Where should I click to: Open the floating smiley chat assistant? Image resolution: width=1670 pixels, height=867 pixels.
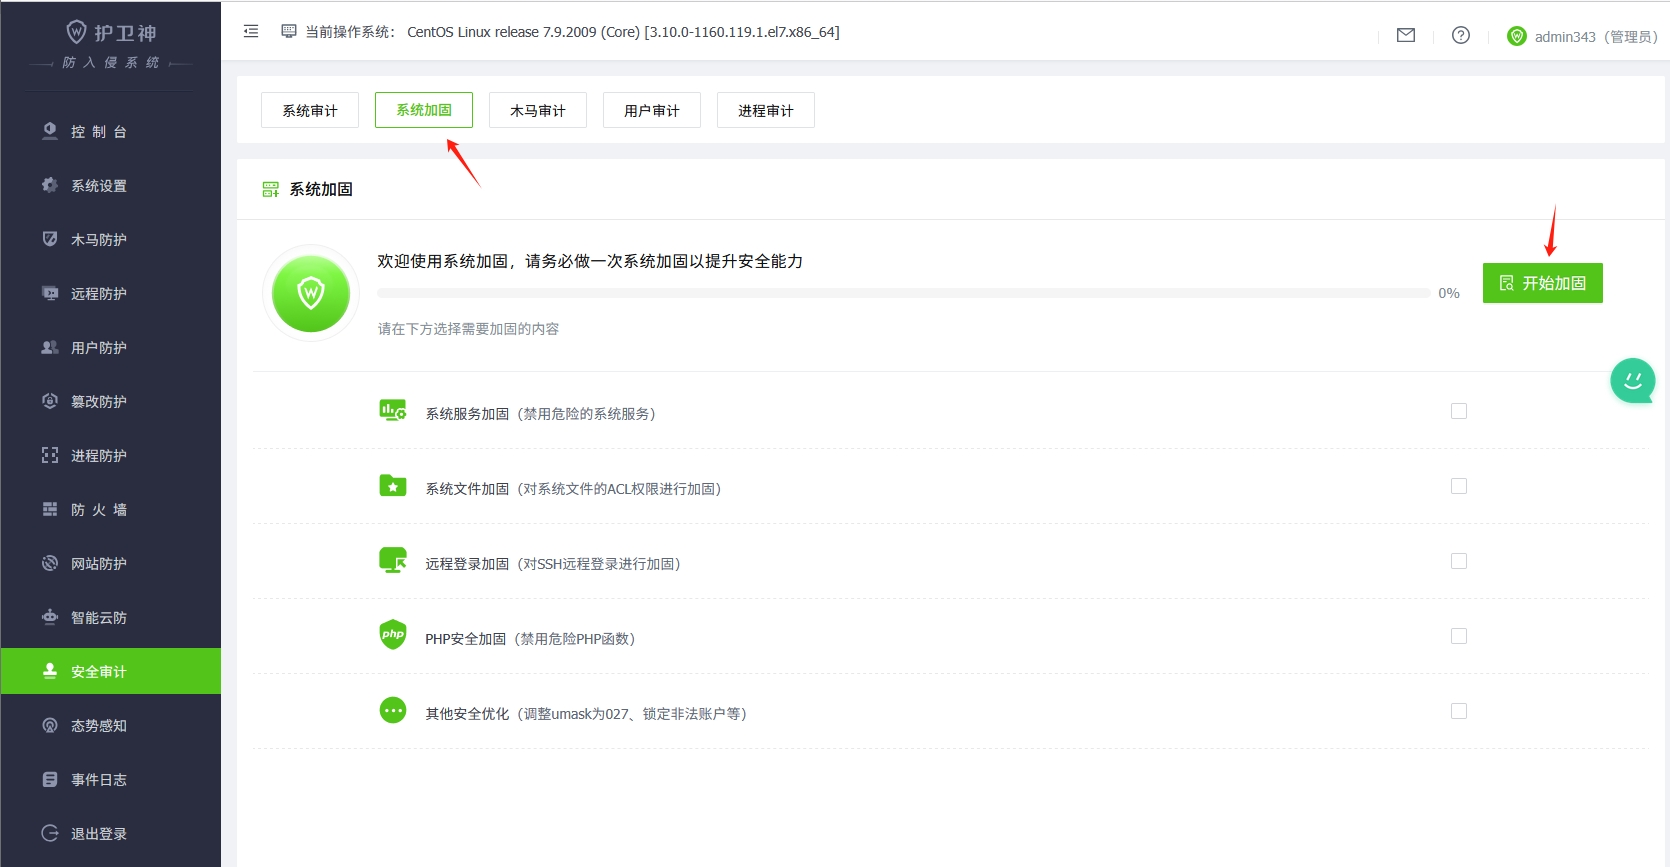[1633, 381]
